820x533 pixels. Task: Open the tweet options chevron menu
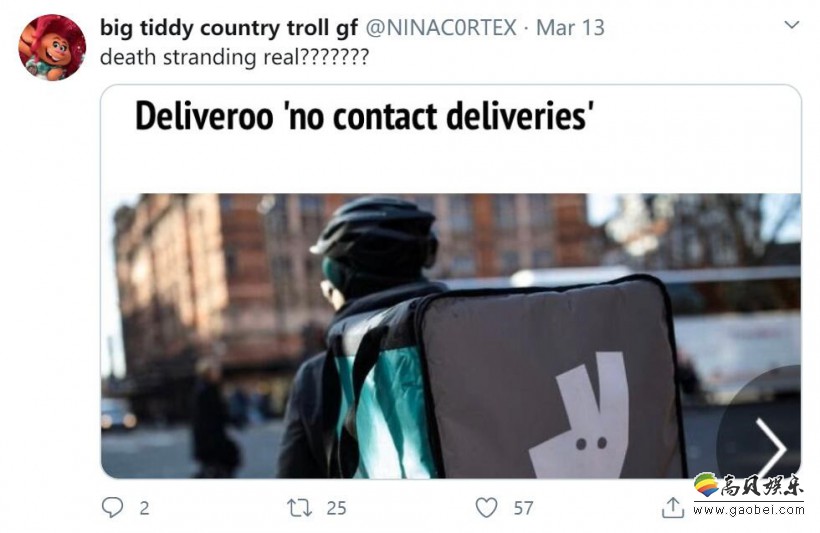pos(792,25)
